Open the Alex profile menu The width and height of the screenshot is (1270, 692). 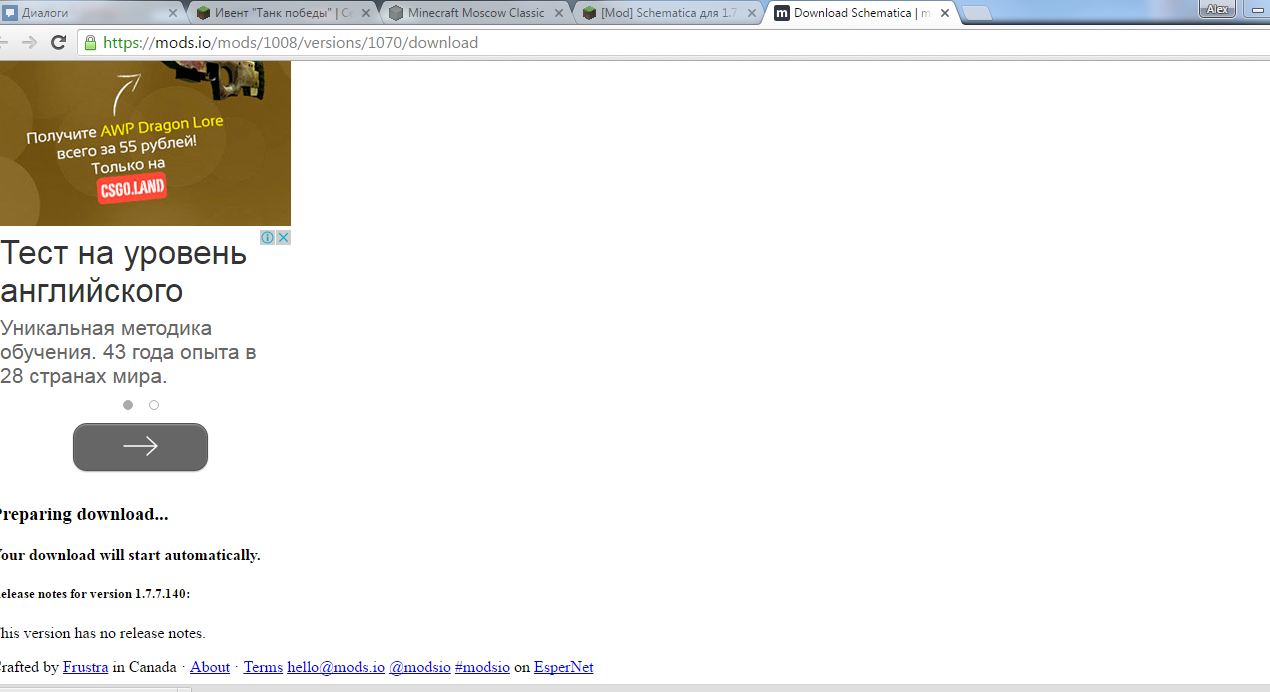coord(1217,9)
